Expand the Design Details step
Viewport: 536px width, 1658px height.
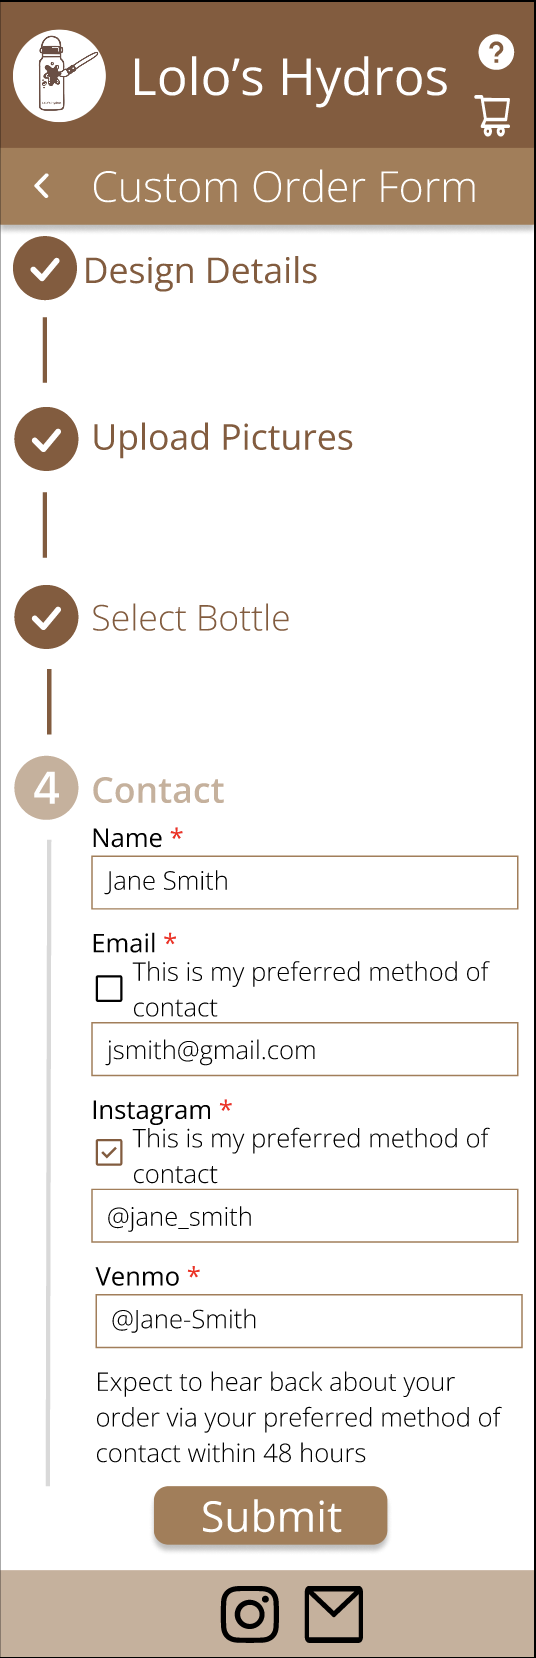[200, 270]
